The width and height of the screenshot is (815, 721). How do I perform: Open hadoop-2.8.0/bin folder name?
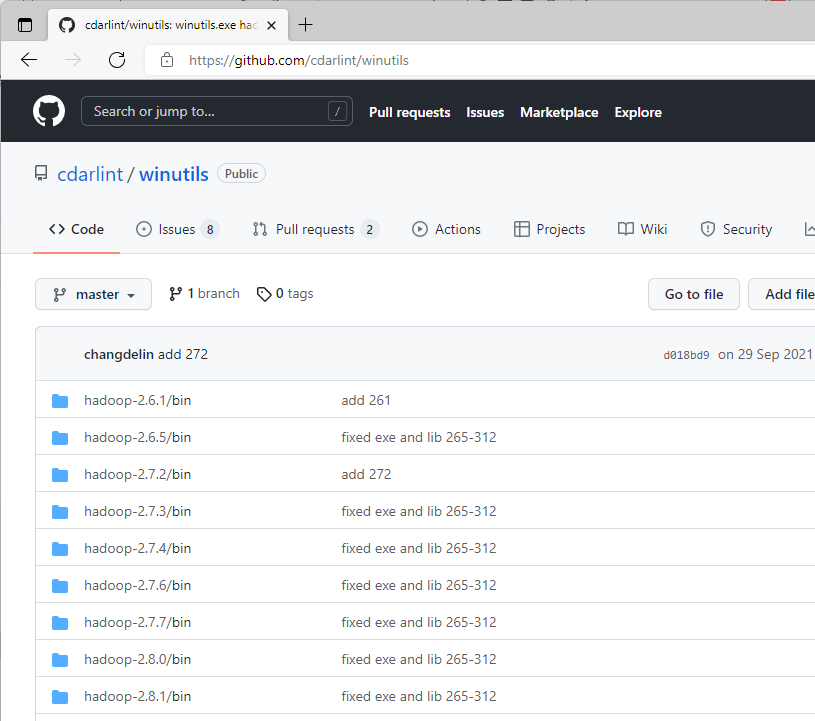(138, 660)
